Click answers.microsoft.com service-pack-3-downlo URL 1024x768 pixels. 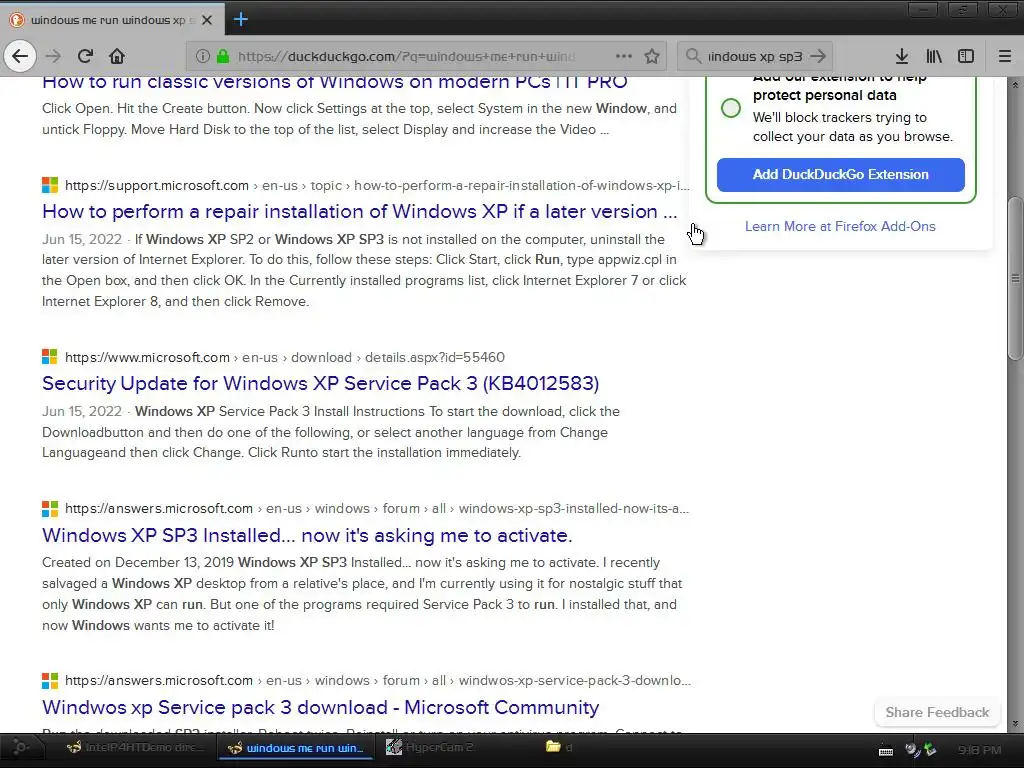click(x=377, y=680)
